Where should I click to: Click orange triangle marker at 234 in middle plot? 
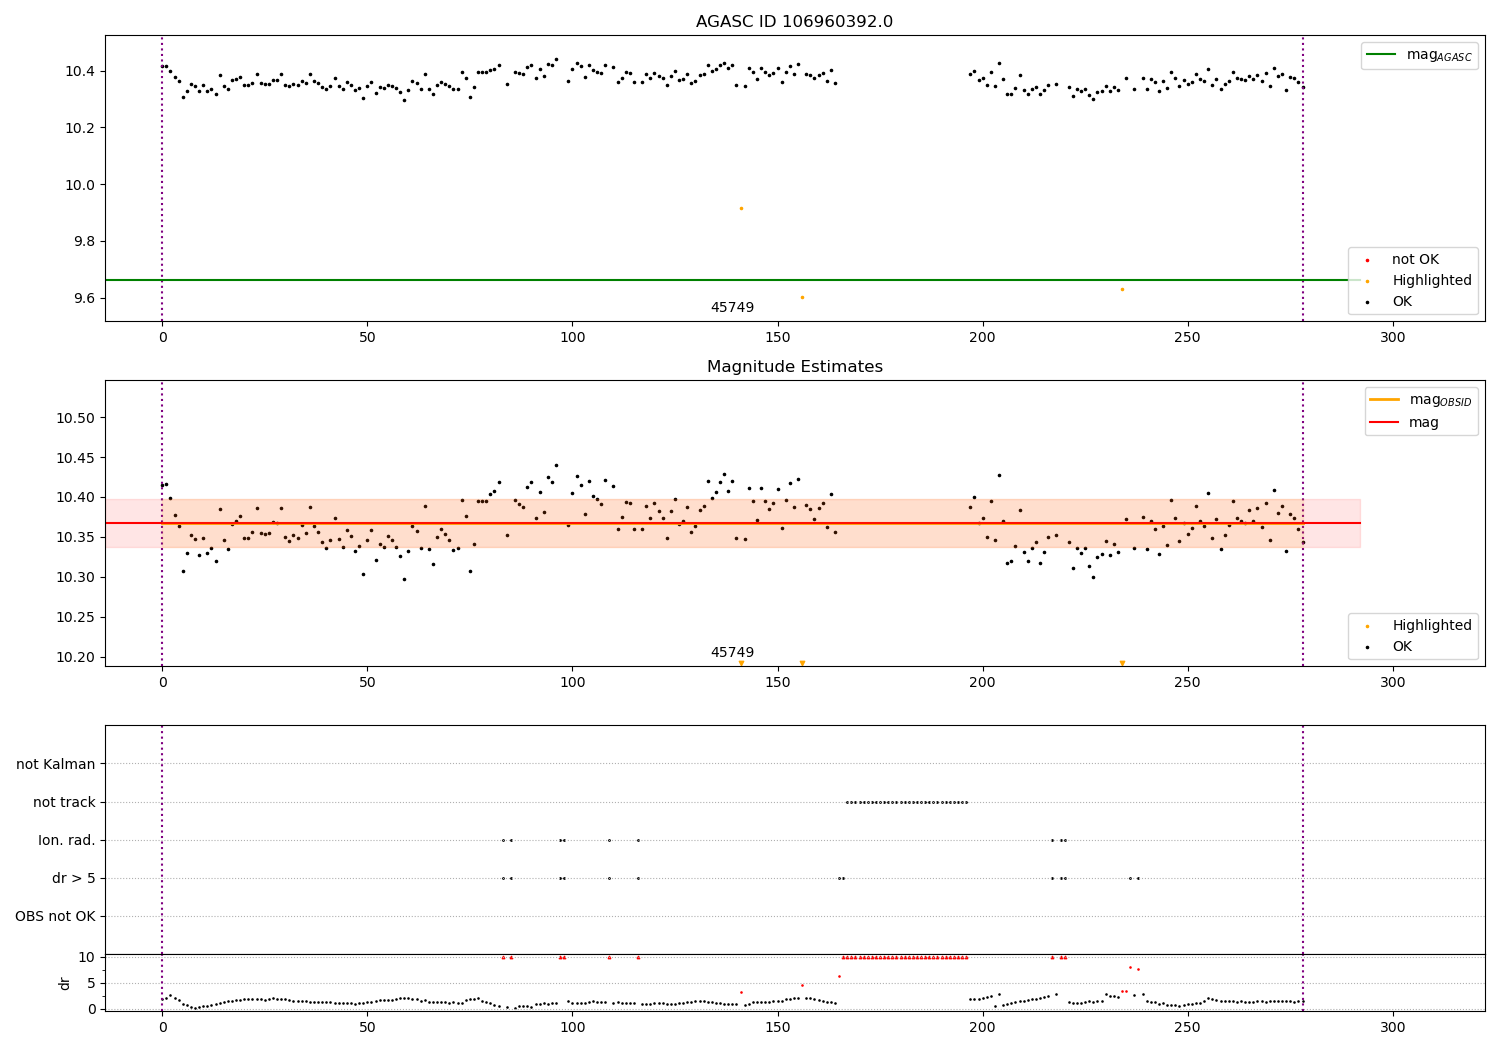coord(1122,663)
